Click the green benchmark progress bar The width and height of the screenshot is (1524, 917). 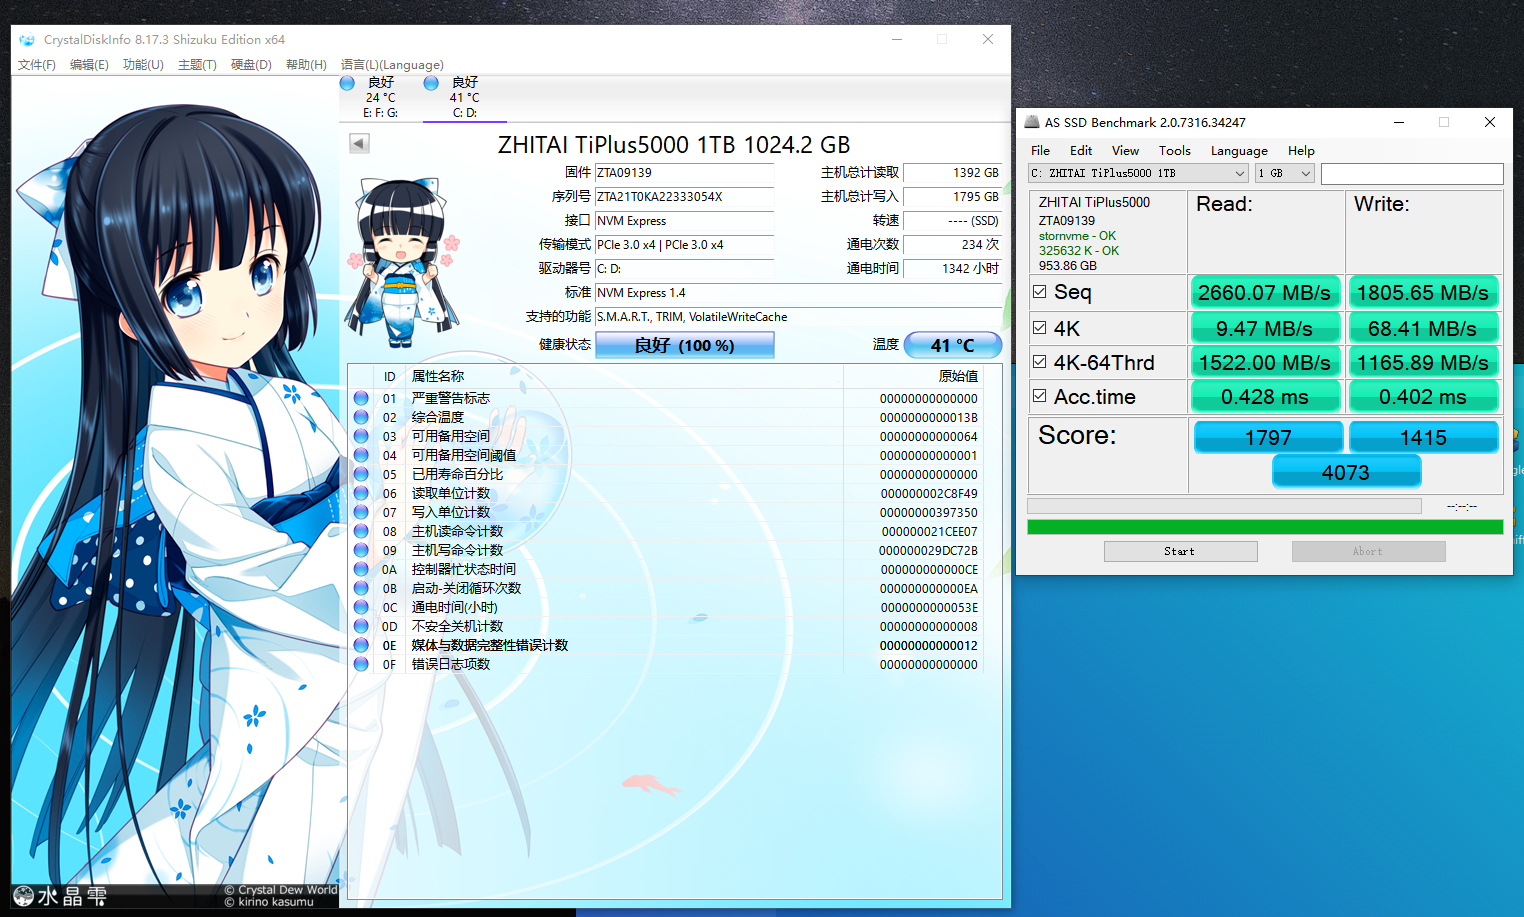tap(1264, 527)
